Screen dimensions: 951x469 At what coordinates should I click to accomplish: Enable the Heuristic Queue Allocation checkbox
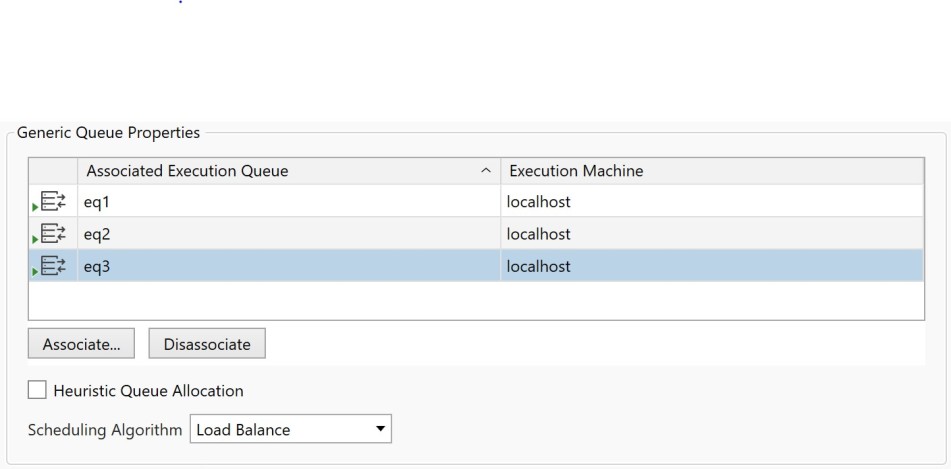pyautogui.click(x=38, y=390)
